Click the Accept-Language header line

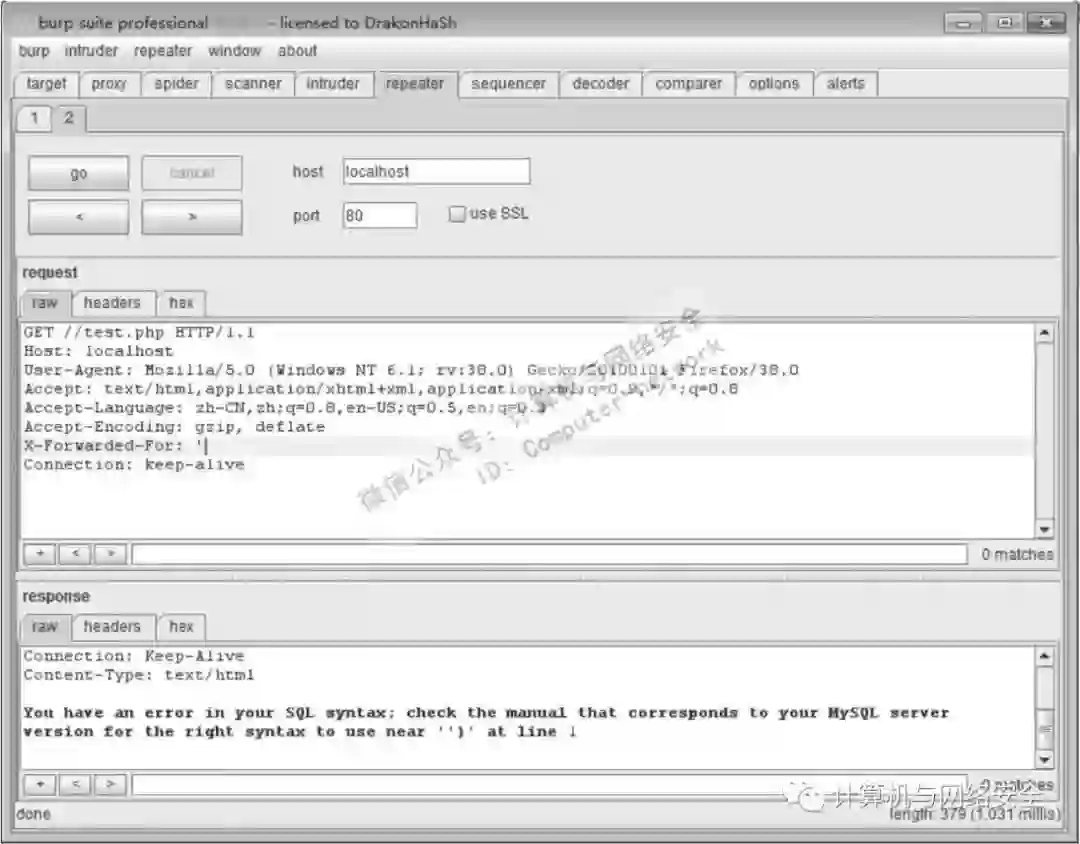click(x=285, y=408)
